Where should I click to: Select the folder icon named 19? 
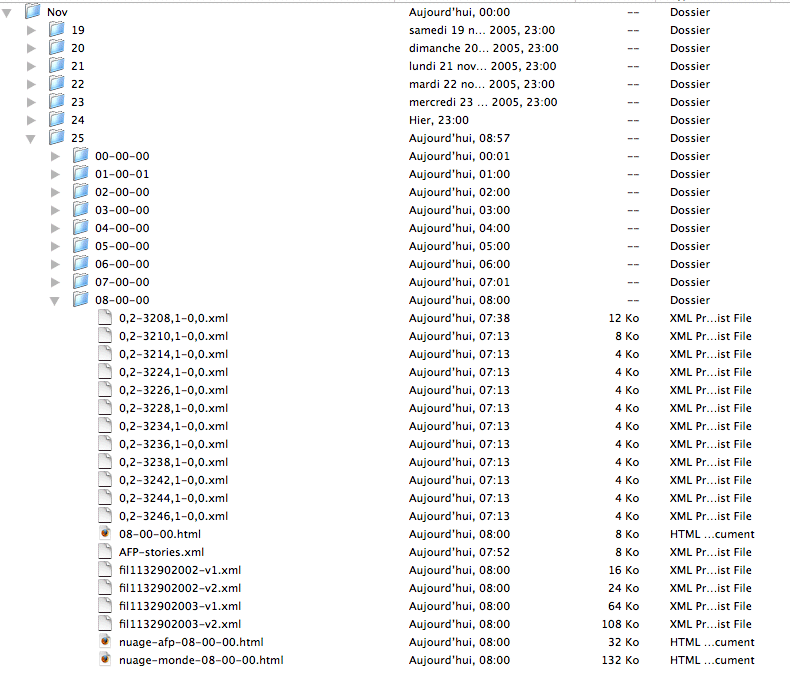[x=56, y=29]
